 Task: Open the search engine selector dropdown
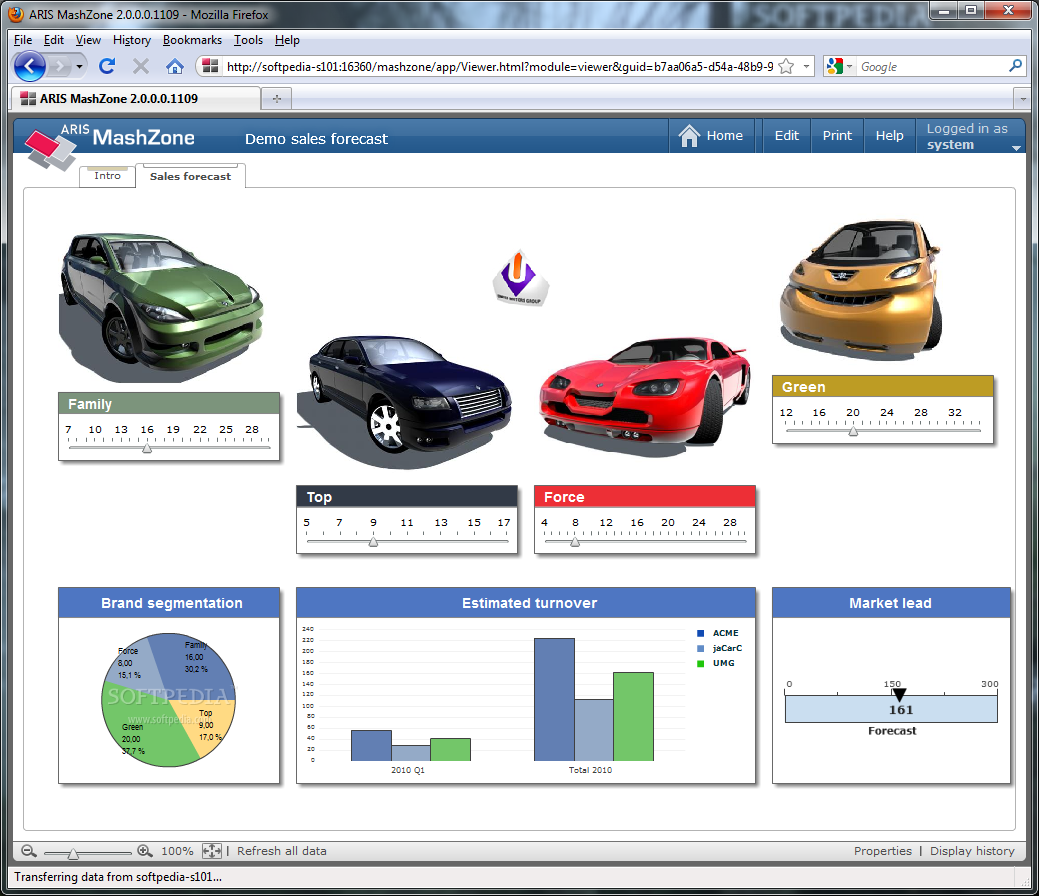click(849, 66)
